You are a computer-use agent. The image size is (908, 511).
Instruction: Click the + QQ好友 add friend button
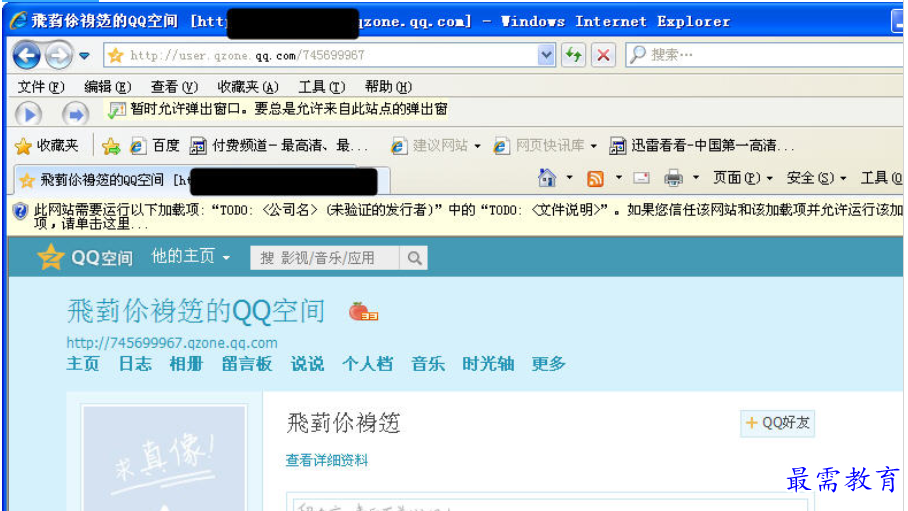pyautogui.click(x=777, y=423)
